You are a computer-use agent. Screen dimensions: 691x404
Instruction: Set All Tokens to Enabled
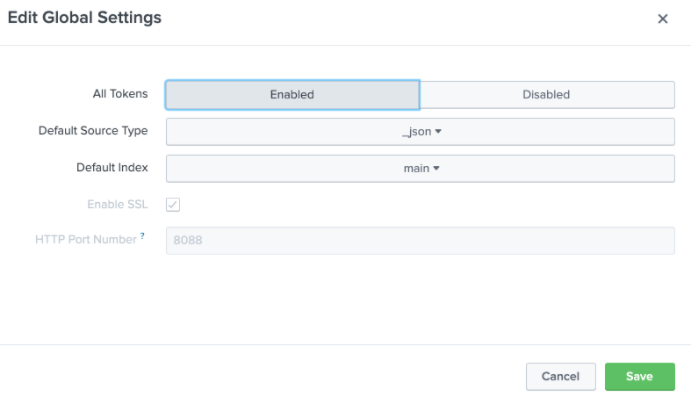pos(292,94)
